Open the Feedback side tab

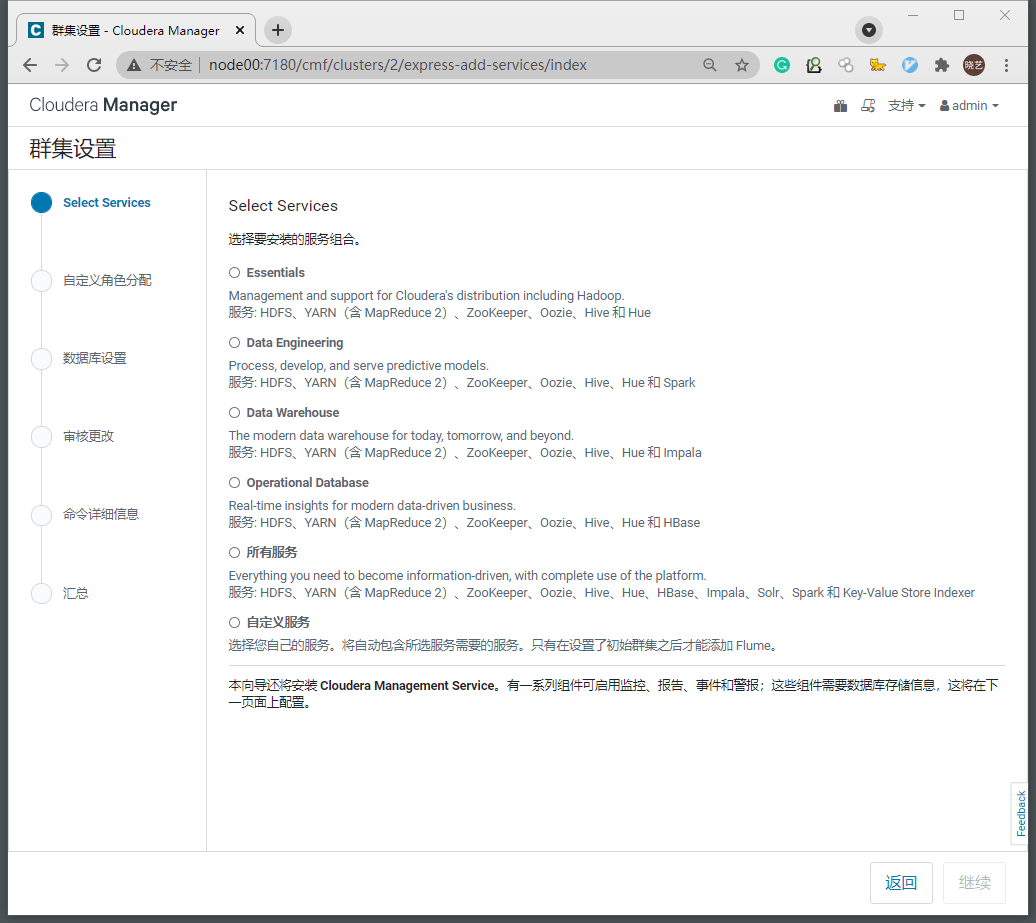coord(1021,813)
